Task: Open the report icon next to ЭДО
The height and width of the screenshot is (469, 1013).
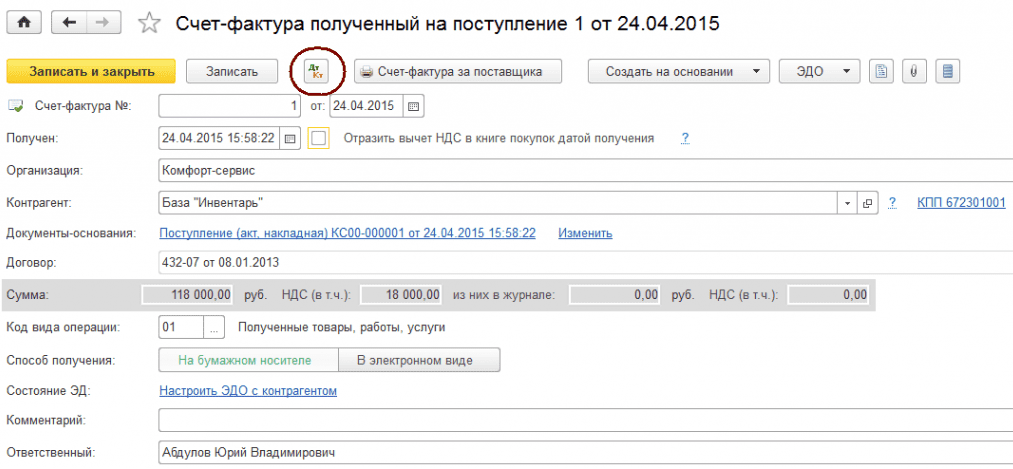Action: [881, 71]
